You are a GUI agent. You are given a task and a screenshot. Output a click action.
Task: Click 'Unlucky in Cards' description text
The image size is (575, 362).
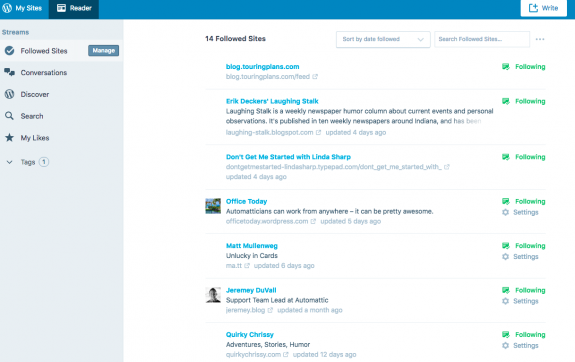pyautogui.click(x=252, y=256)
